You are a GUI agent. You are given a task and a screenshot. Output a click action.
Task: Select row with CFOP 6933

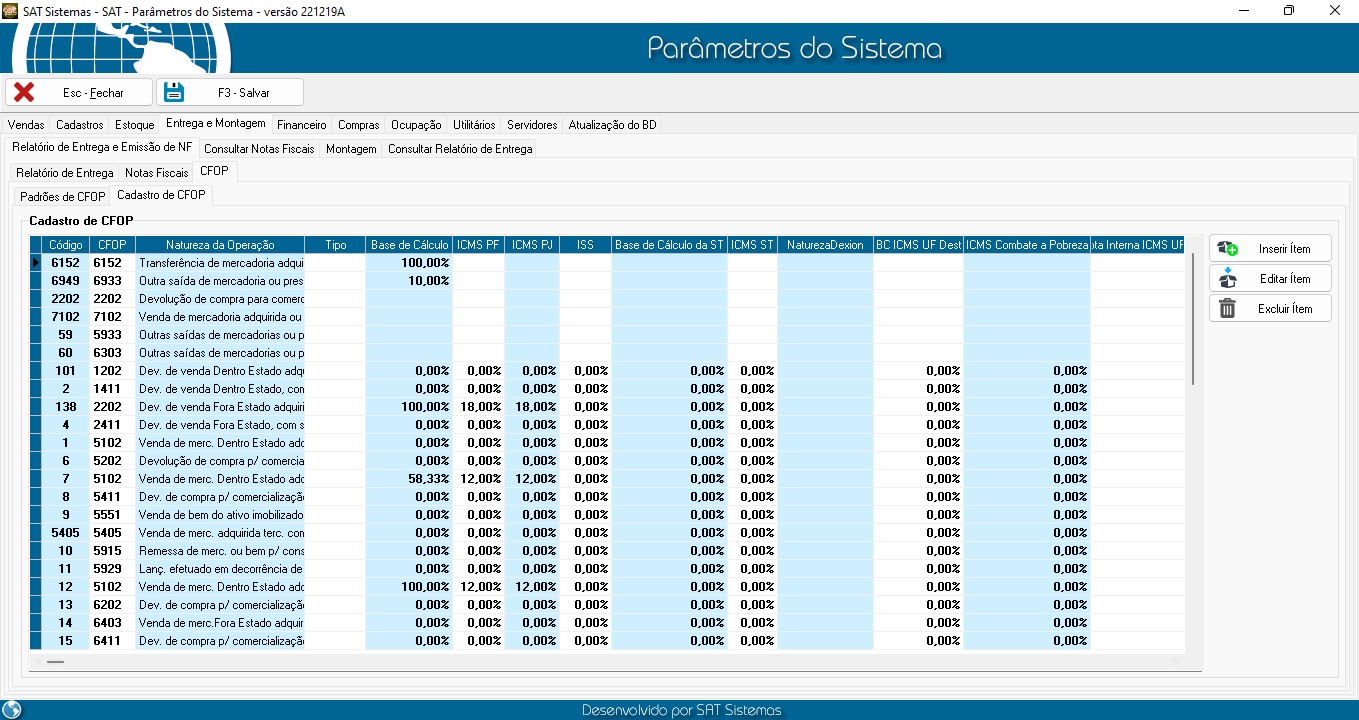coord(108,281)
